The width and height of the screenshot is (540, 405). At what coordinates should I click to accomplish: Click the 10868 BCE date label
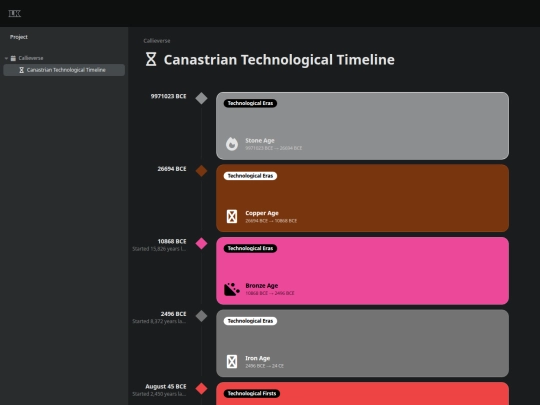(x=172, y=241)
